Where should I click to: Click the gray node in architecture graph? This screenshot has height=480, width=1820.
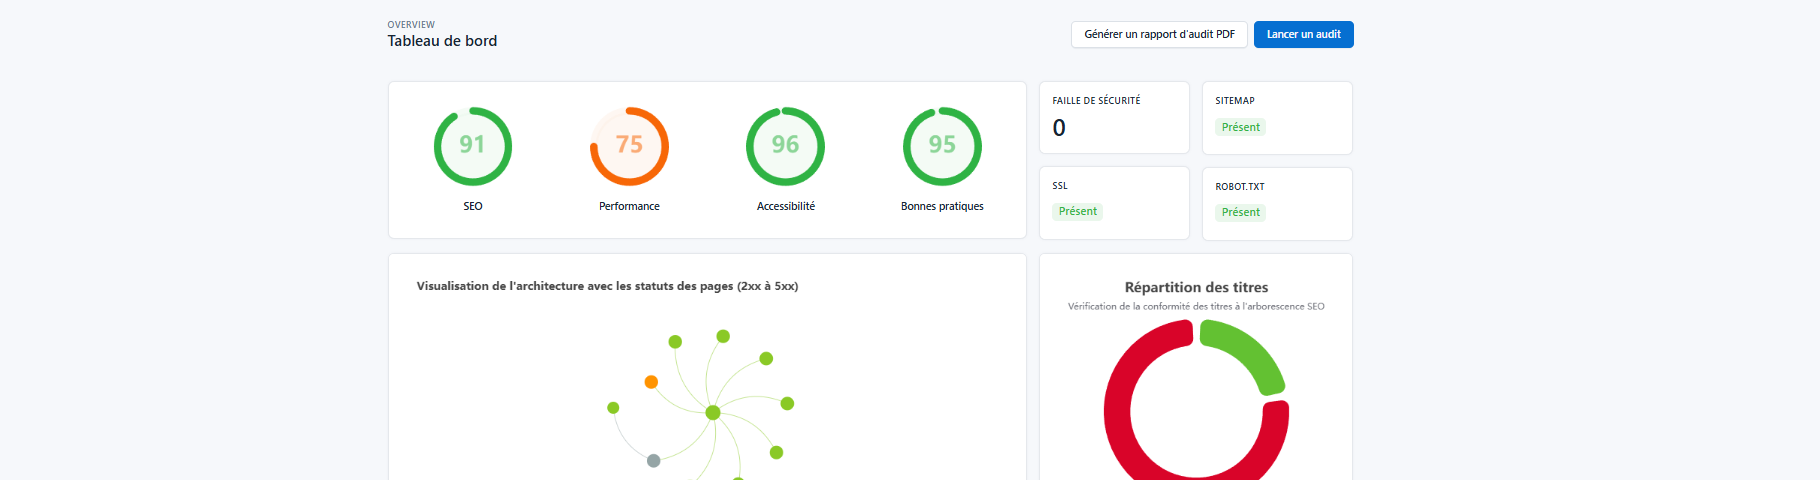pyautogui.click(x=653, y=461)
